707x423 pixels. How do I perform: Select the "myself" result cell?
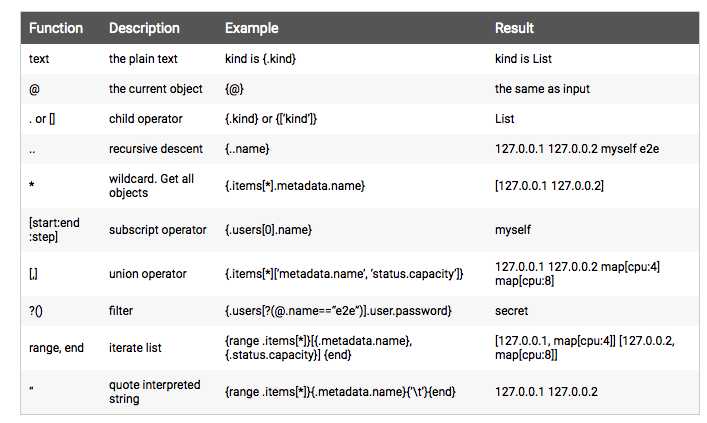coord(512,229)
